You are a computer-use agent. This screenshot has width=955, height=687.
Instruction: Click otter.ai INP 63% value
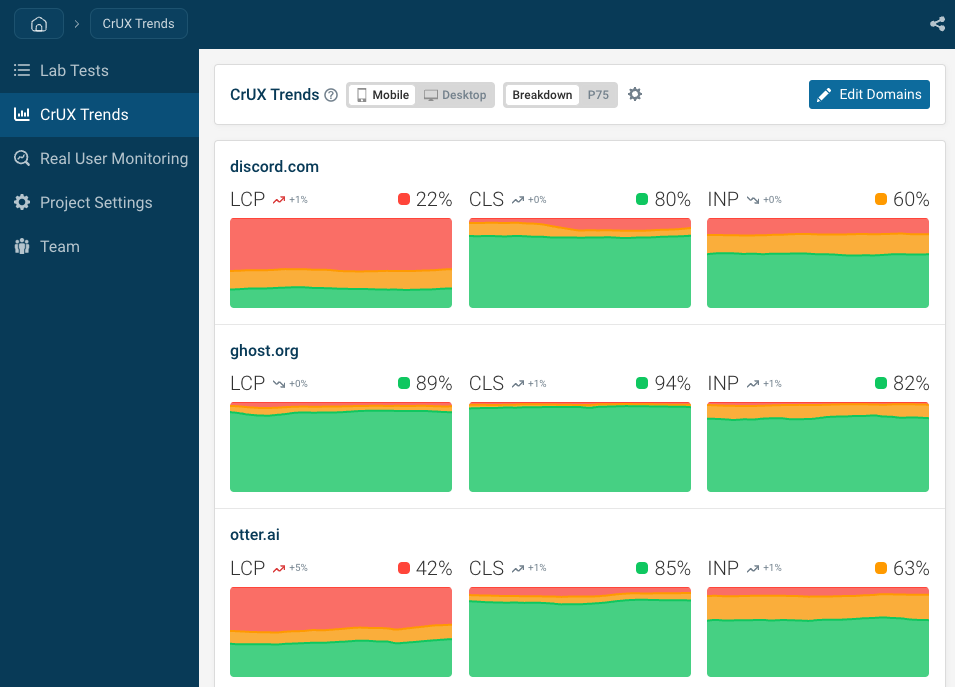(x=911, y=568)
